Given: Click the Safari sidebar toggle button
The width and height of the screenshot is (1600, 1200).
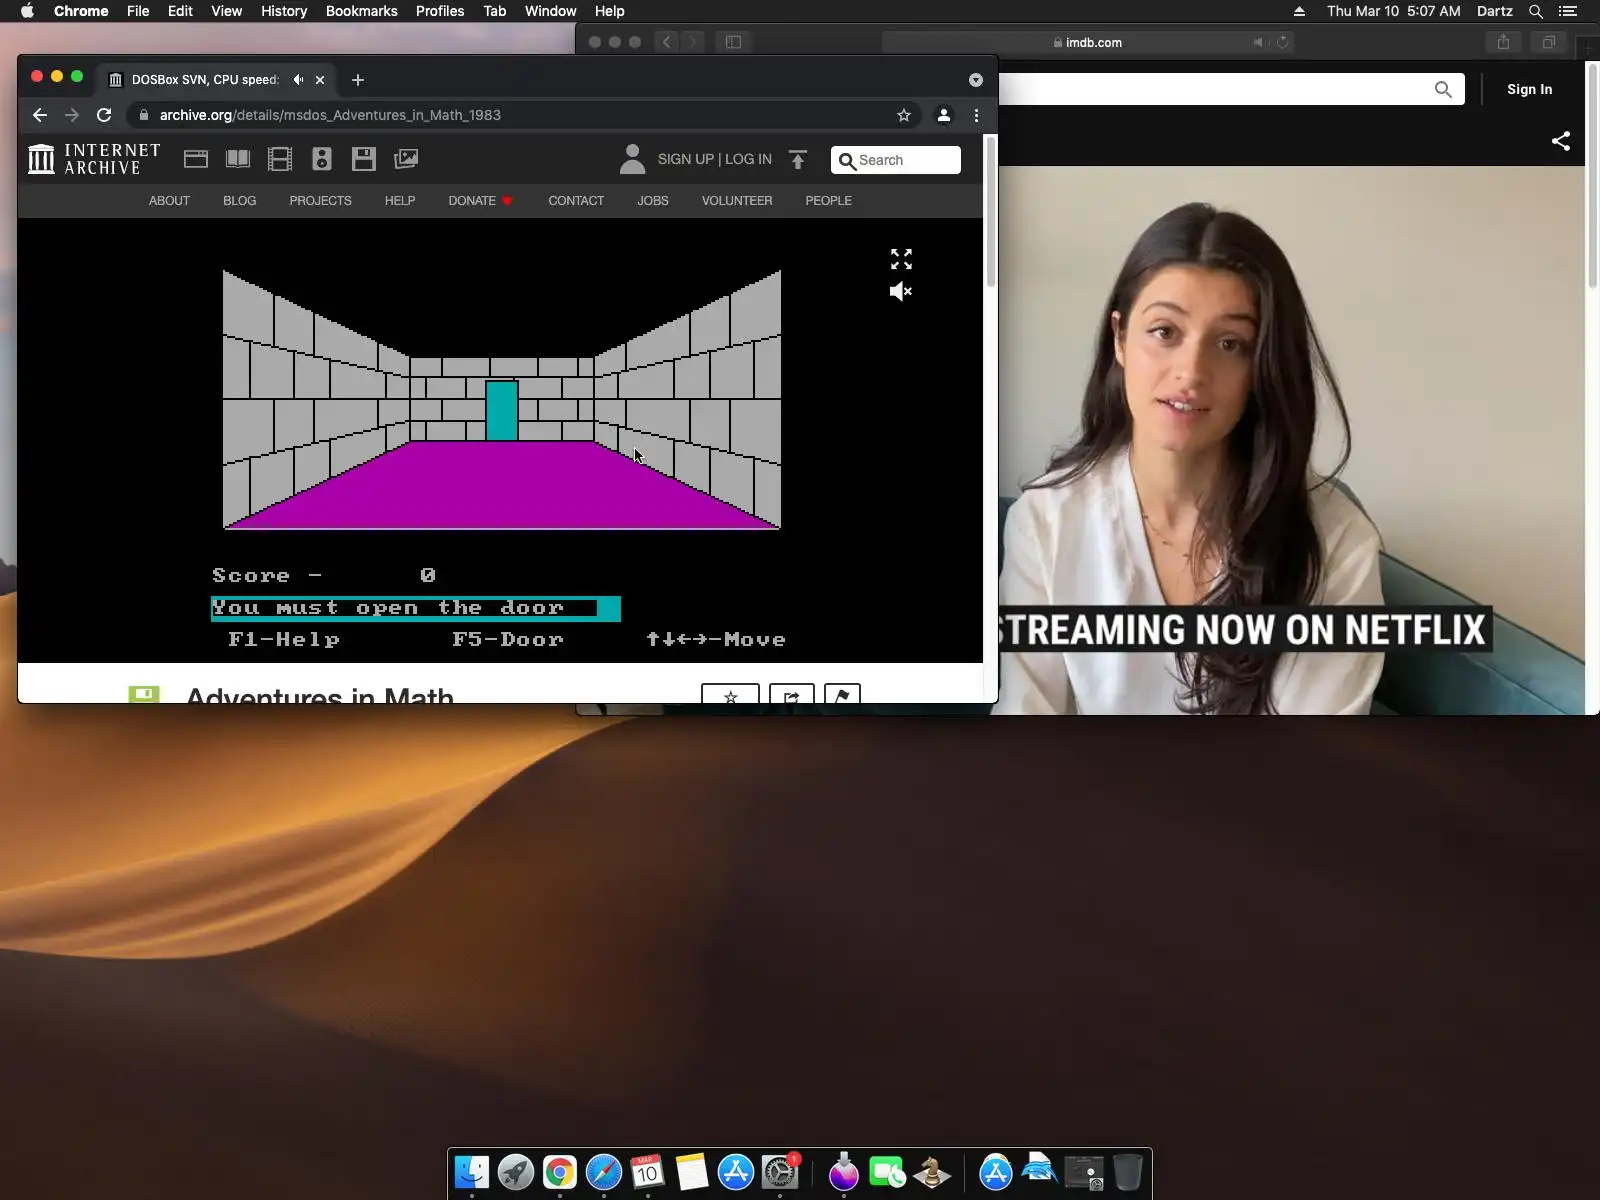Looking at the screenshot, I should (733, 42).
